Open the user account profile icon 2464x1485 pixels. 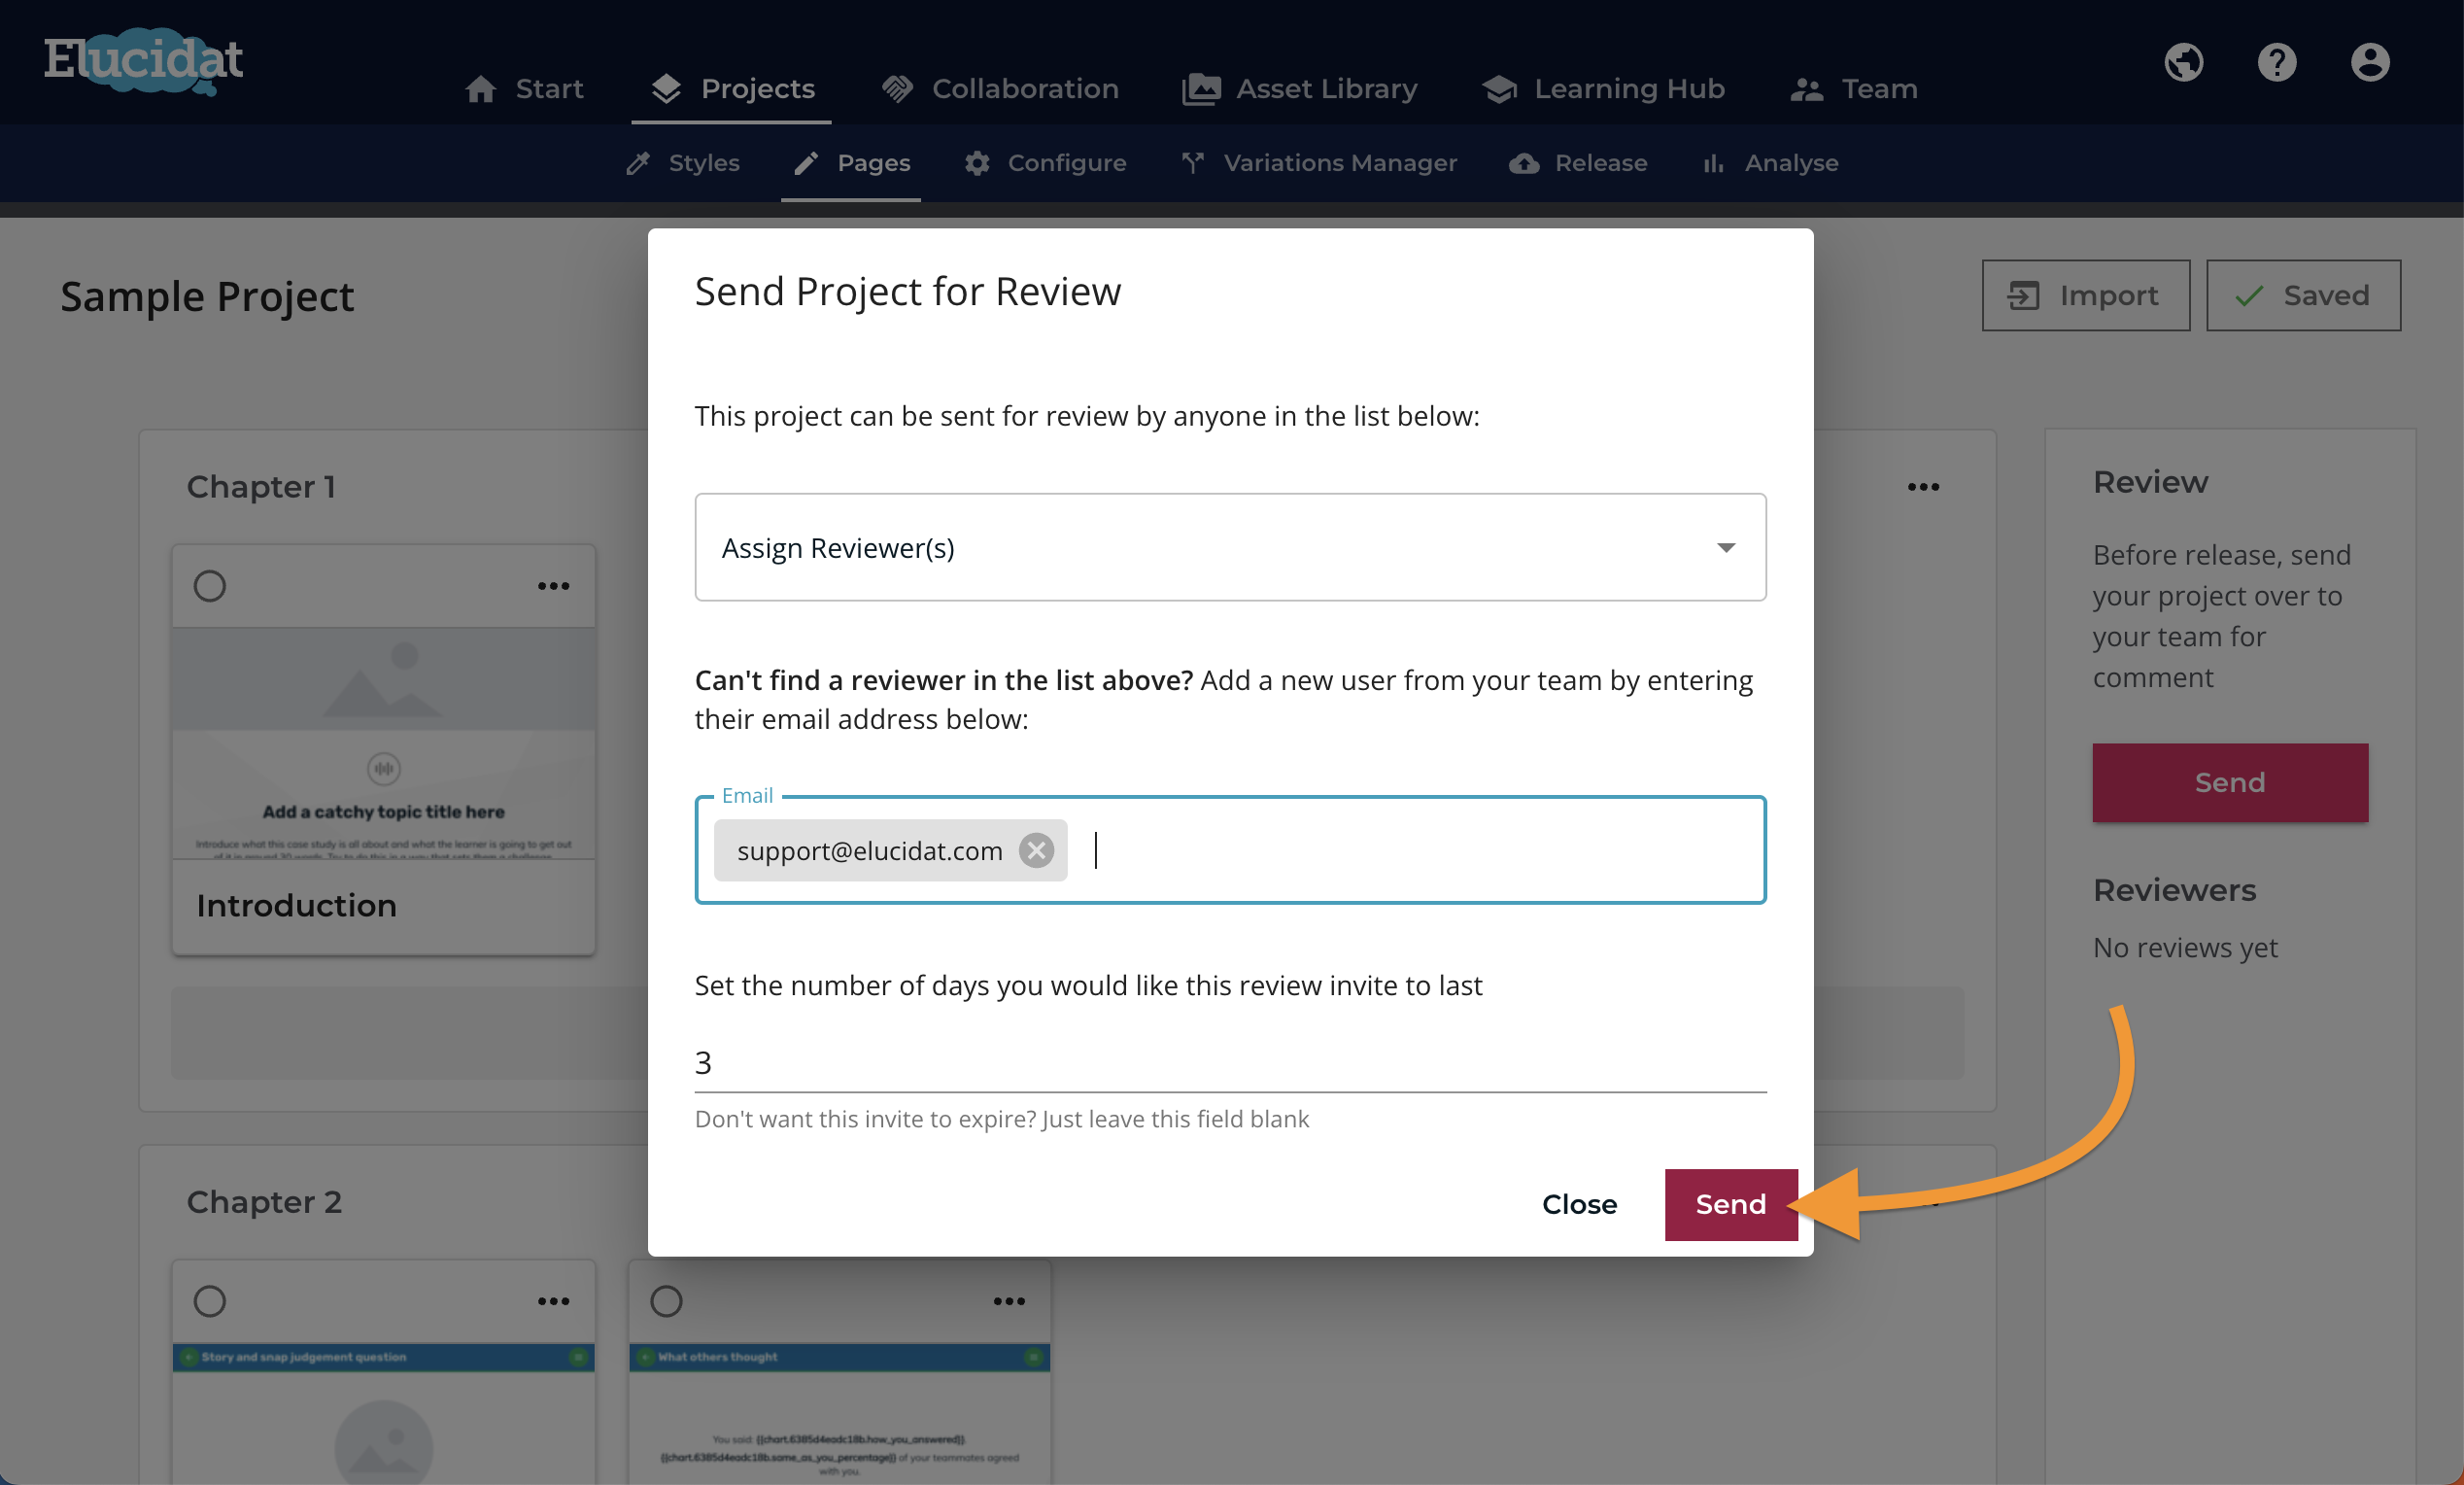2369,62
